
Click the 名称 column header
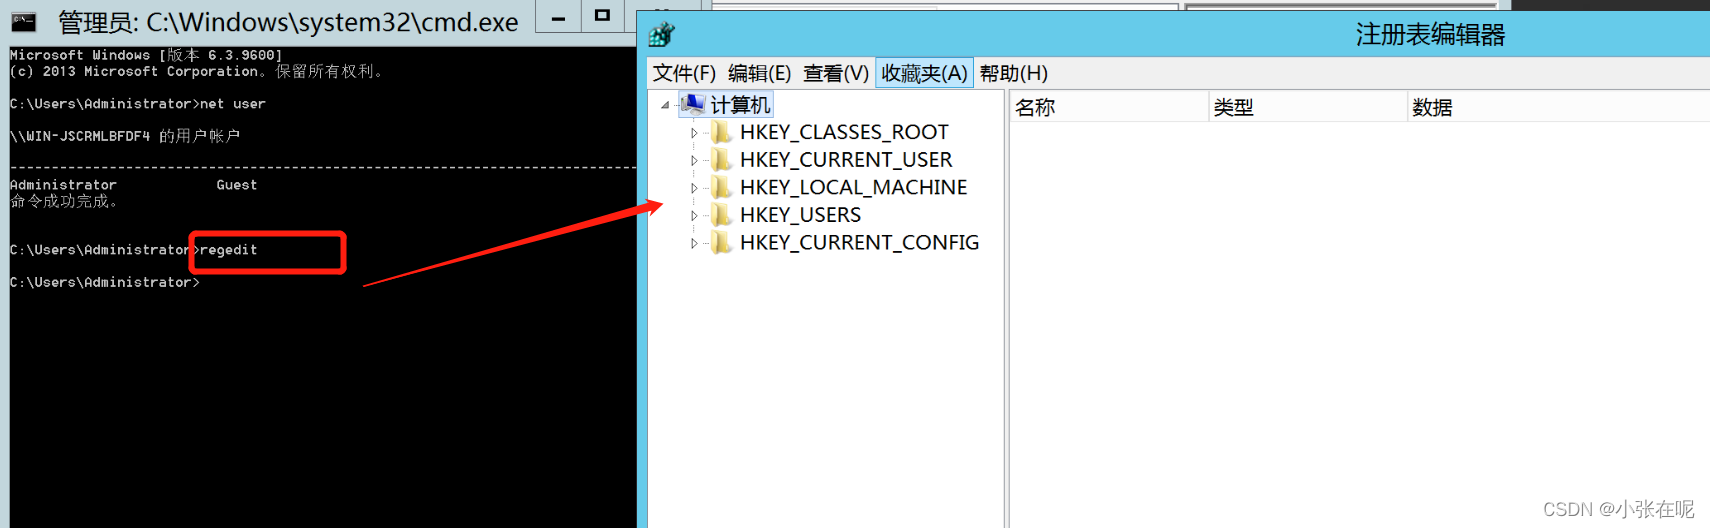click(x=1109, y=107)
